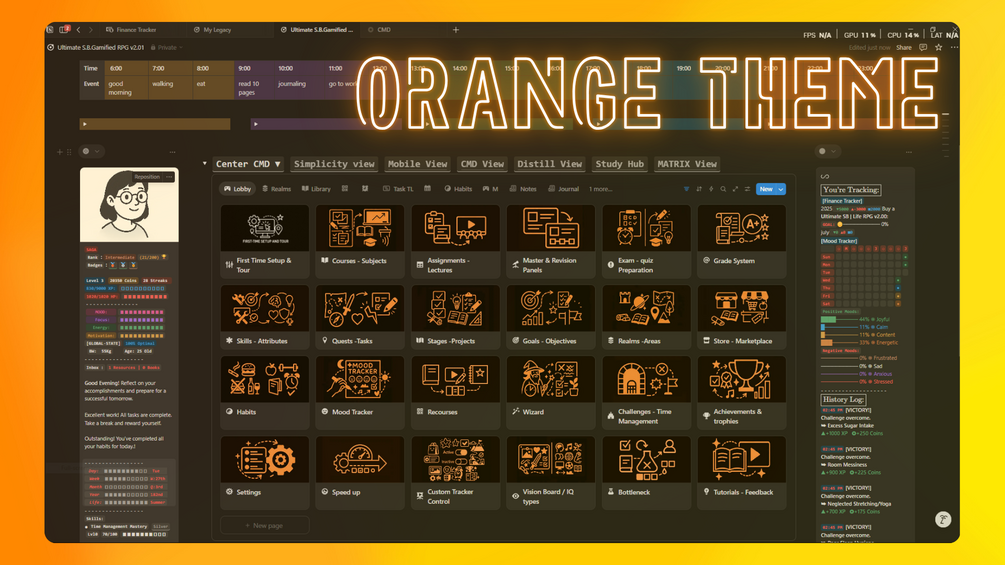Show the '1 more...' hidden views
The width and height of the screenshot is (1005, 565).
(x=601, y=189)
